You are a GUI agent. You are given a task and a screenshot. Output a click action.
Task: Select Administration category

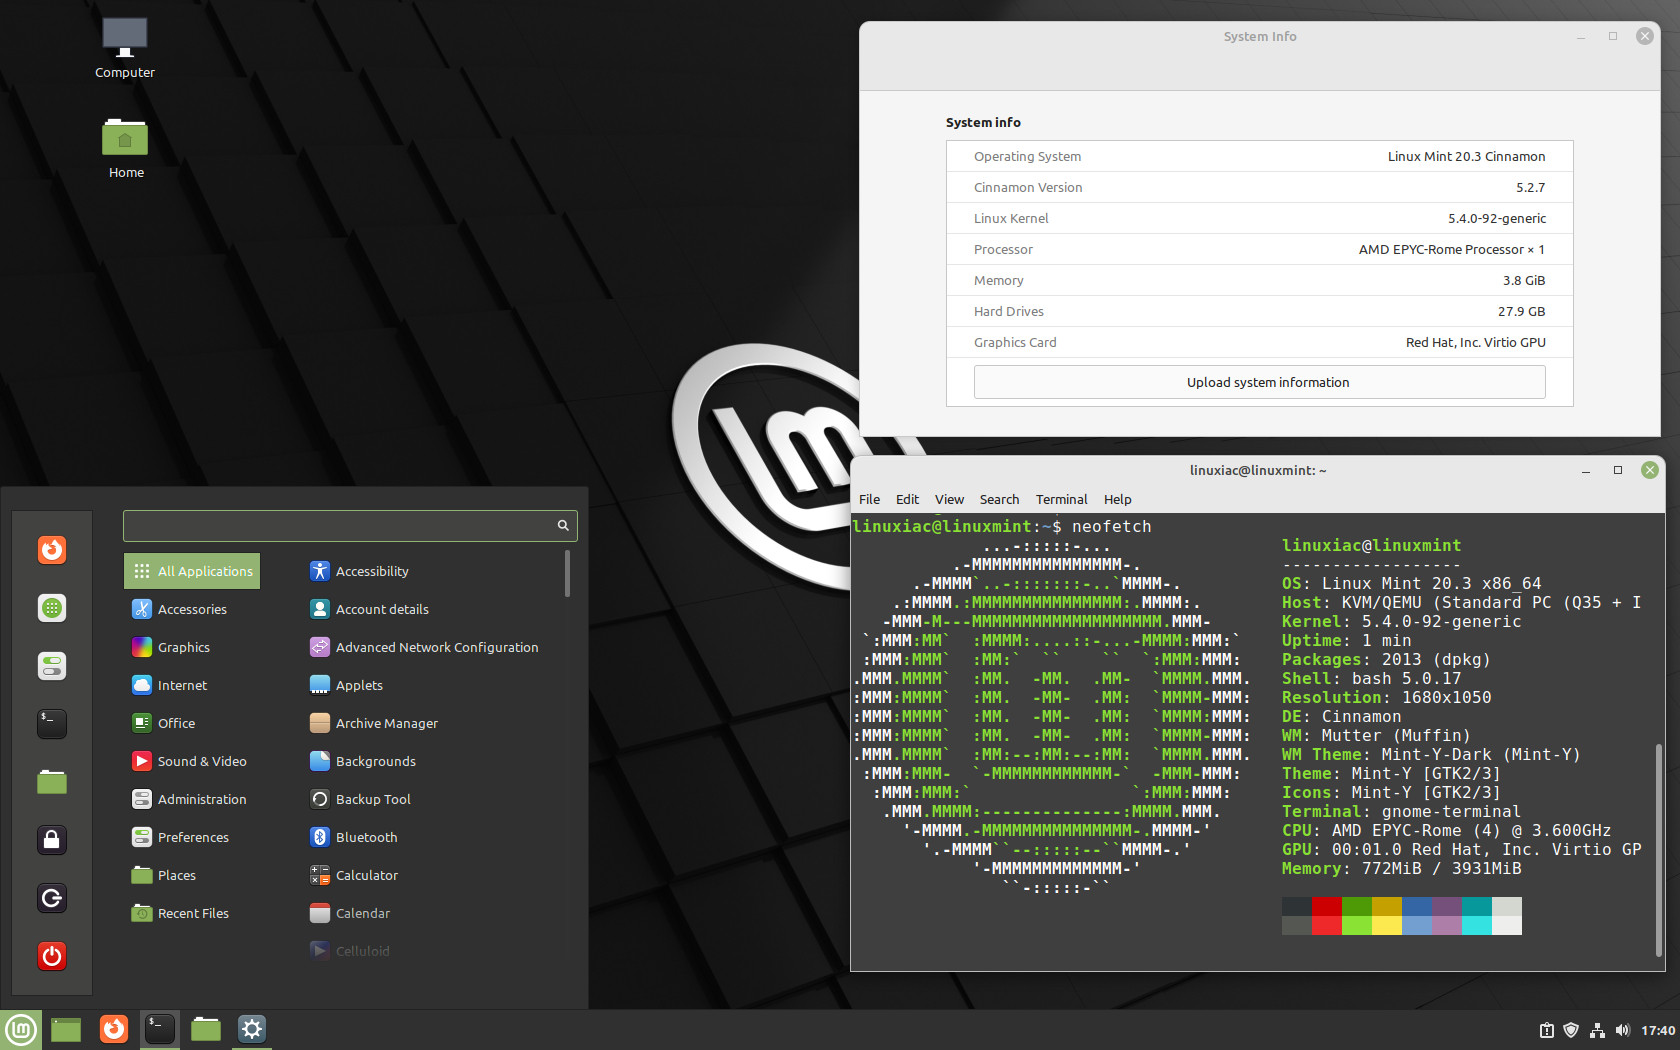[x=189, y=799]
